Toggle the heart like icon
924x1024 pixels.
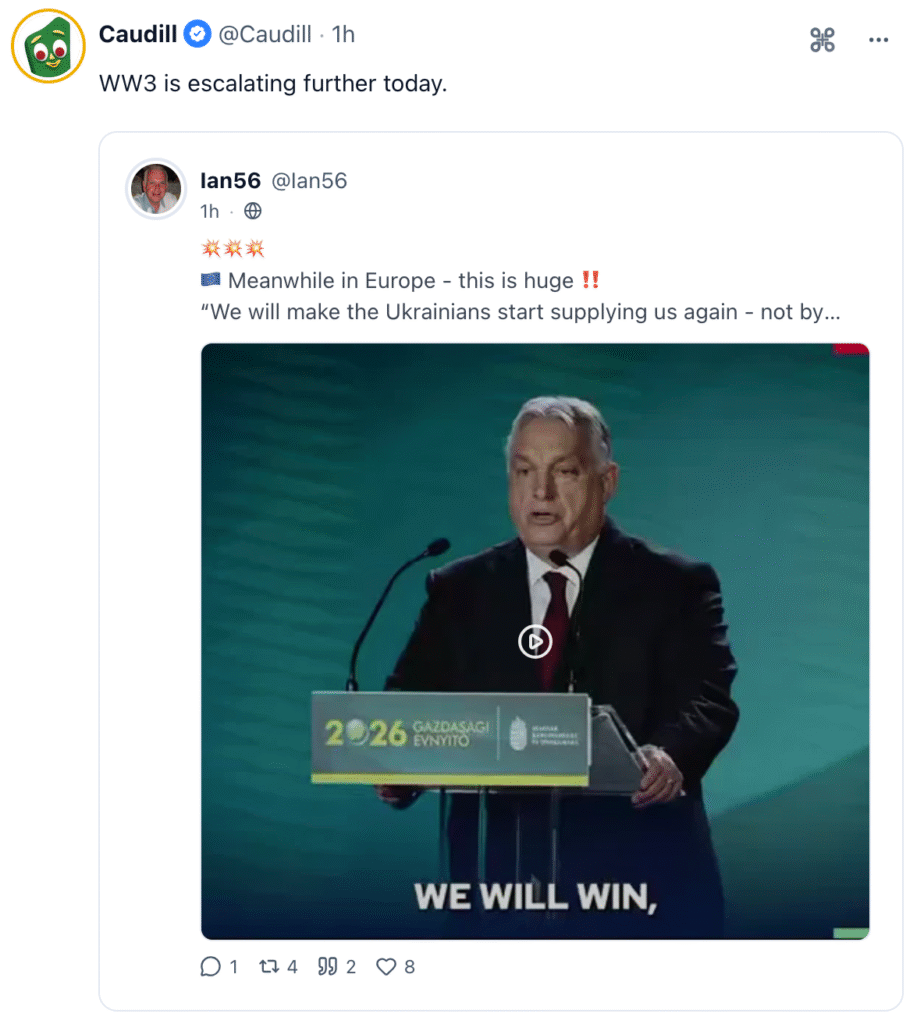pos(386,966)
